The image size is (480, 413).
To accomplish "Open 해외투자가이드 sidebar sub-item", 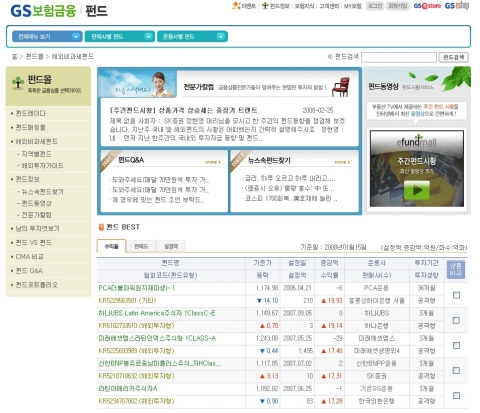I will [x=42, y=166].
